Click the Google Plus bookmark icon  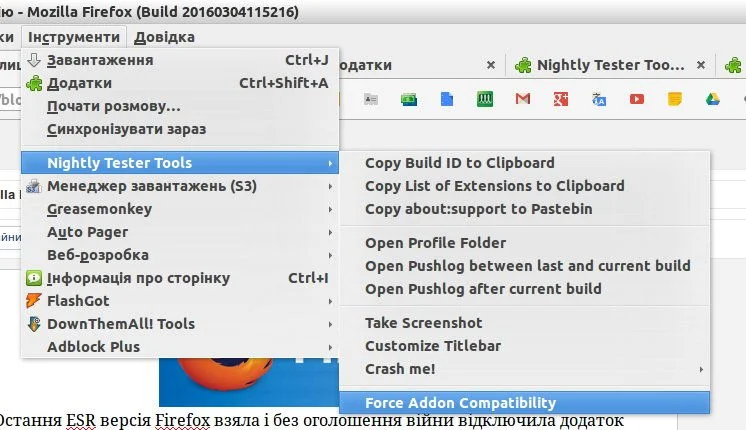pos(561,98)
